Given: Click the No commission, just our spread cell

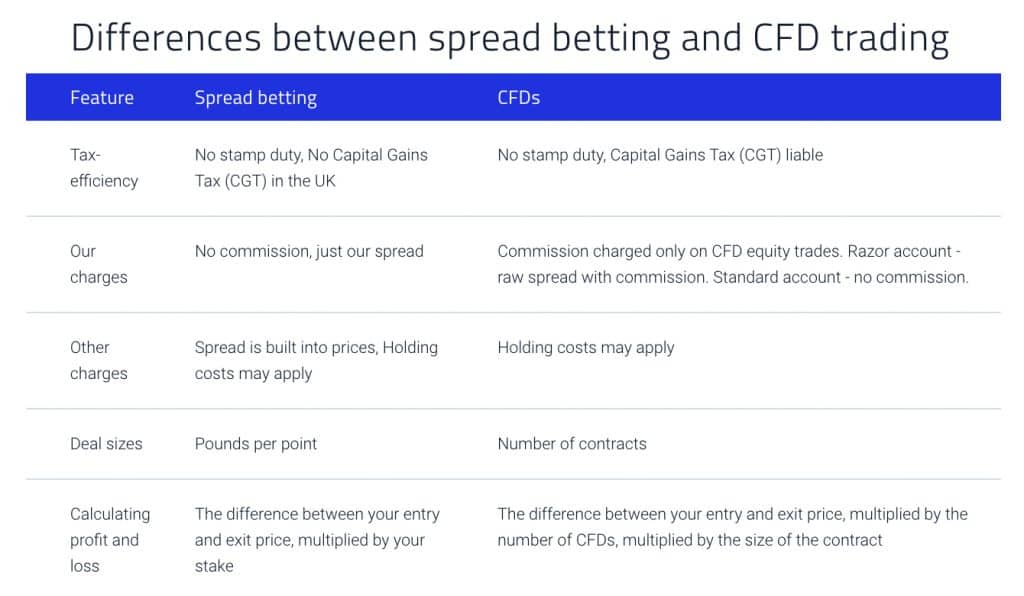Looking at the screenshot, I should pyautogui.click(x=309, y=251).
